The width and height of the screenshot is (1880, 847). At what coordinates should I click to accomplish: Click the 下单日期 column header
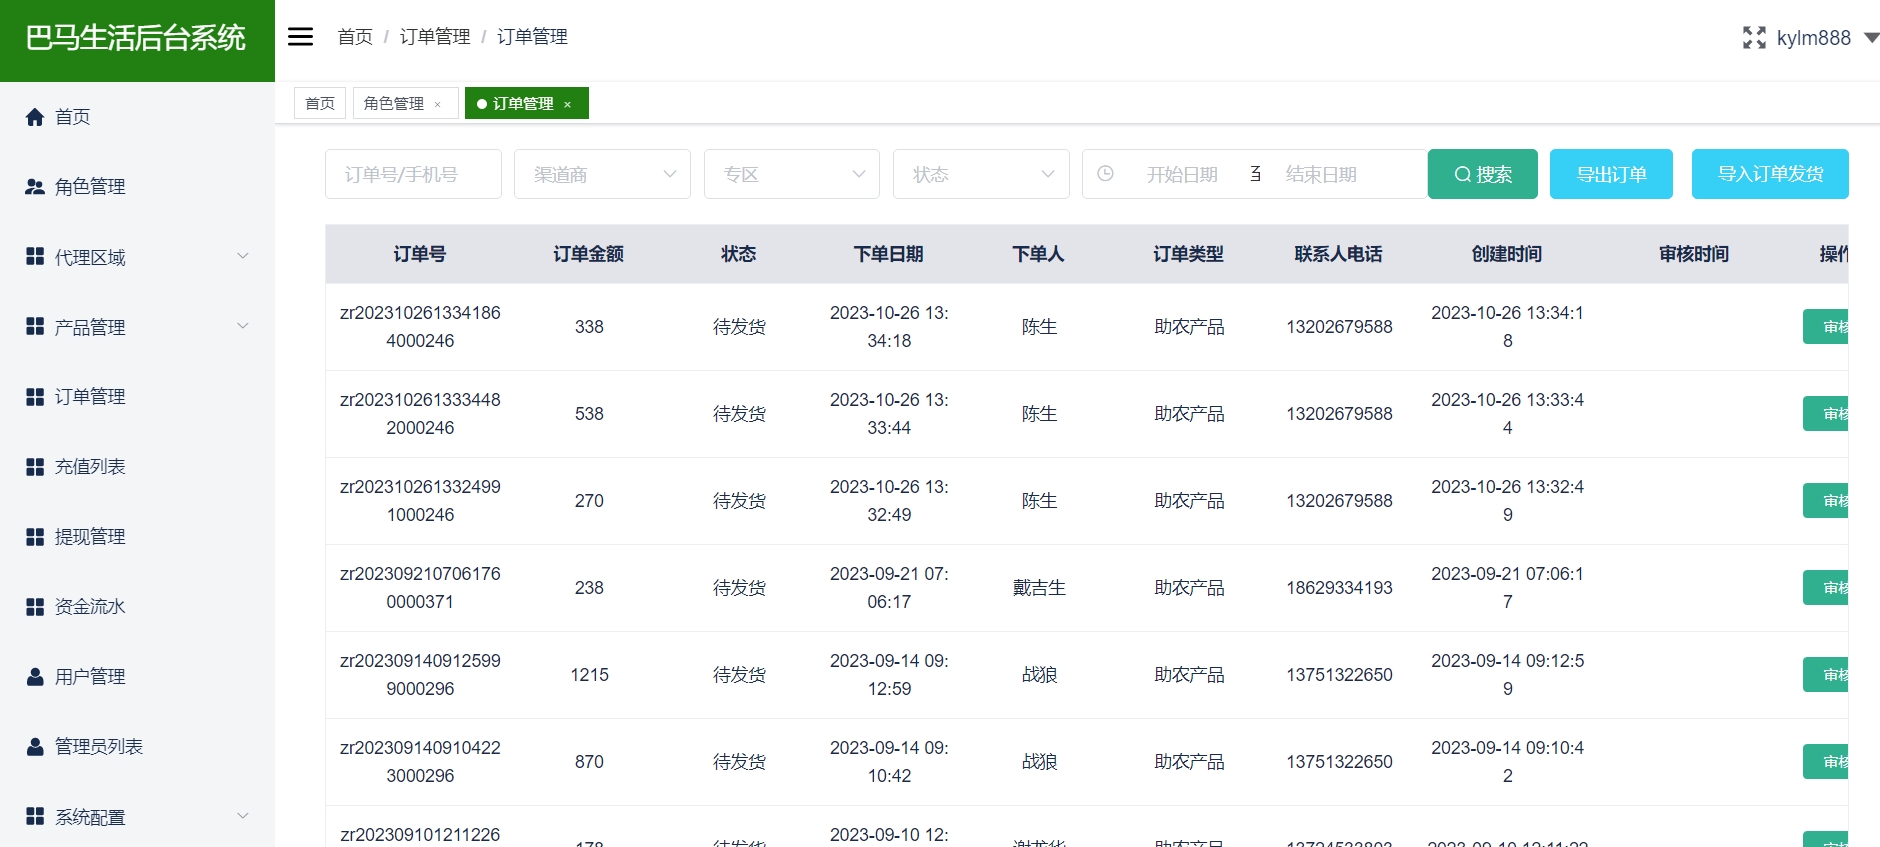pos(888,254)
